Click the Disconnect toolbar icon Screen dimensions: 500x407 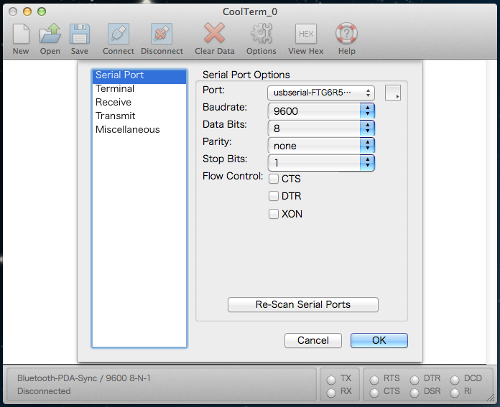click(162, 34)
